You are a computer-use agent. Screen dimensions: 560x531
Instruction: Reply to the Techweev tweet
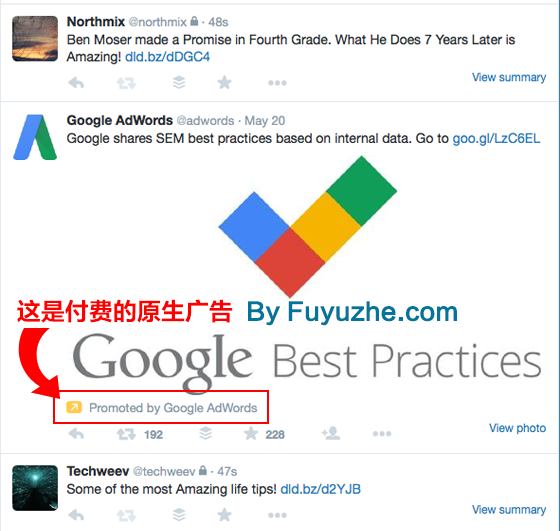[x=76, y=515]
